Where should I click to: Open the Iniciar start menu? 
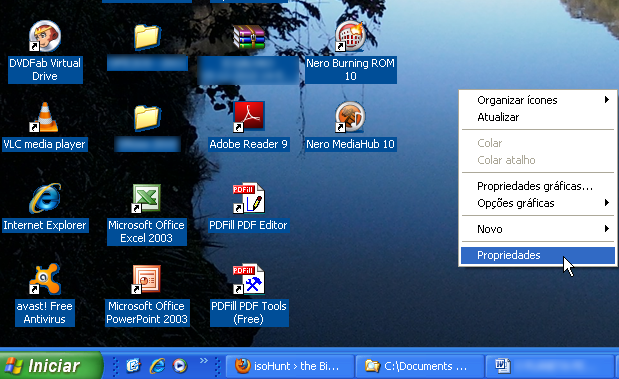coord(51,365)
